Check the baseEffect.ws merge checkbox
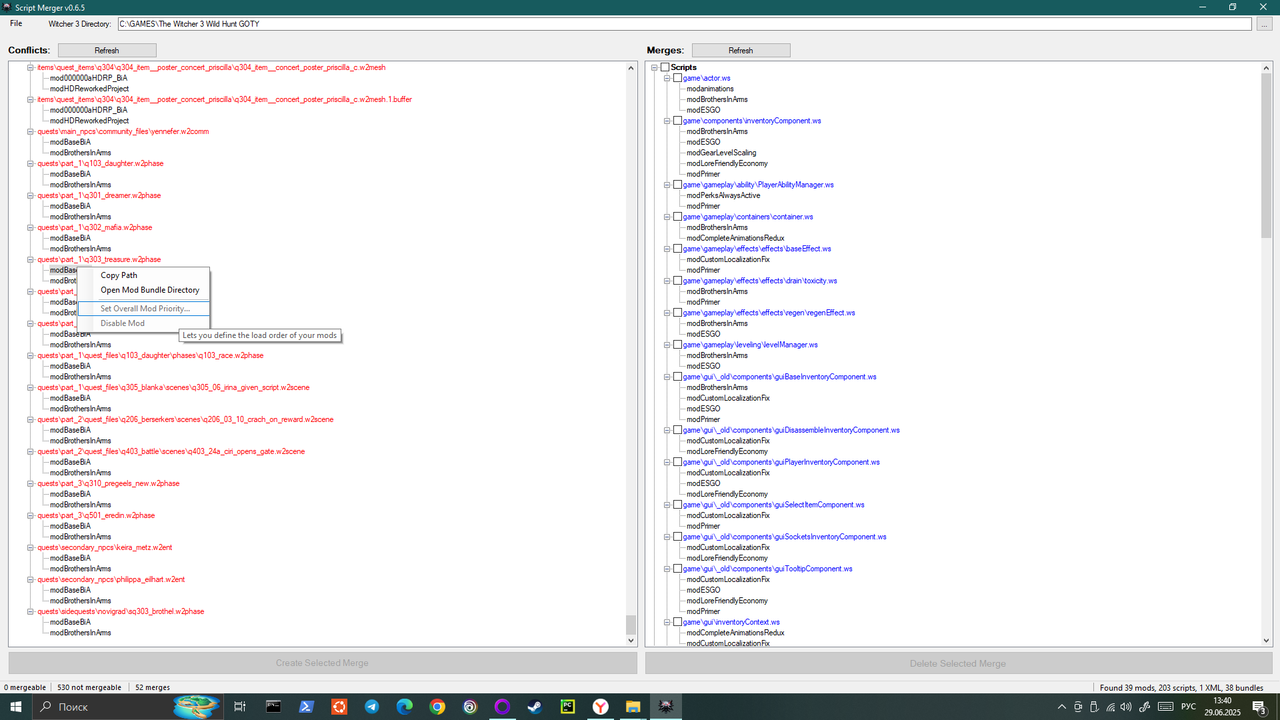1280x720 pixels. tap(677, 249)
